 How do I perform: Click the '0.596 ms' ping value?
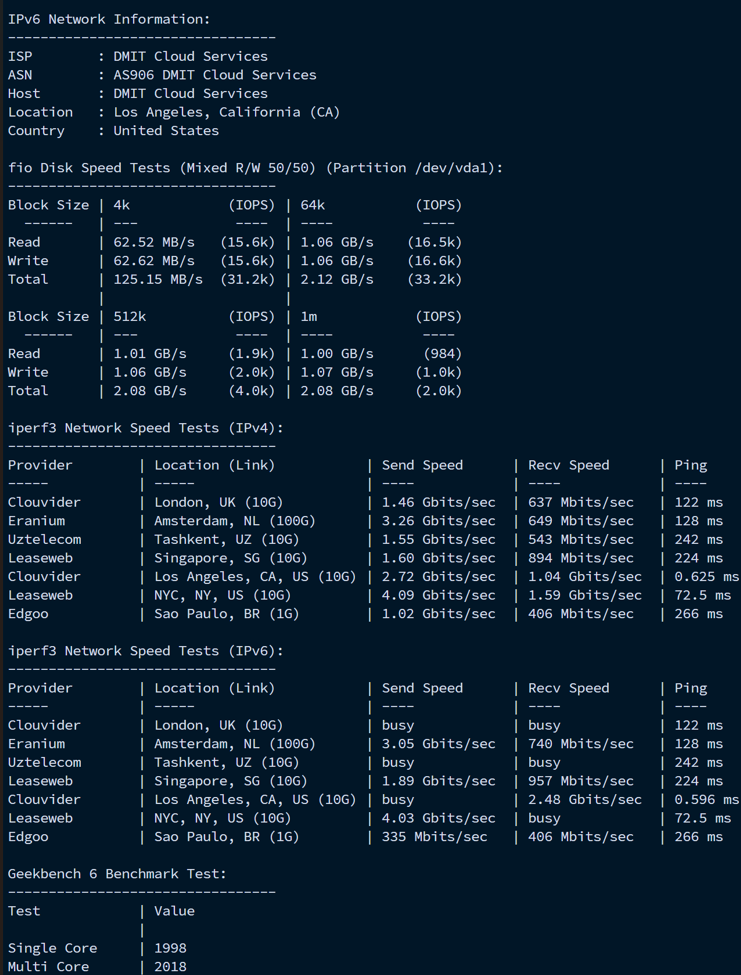point(707,800)
